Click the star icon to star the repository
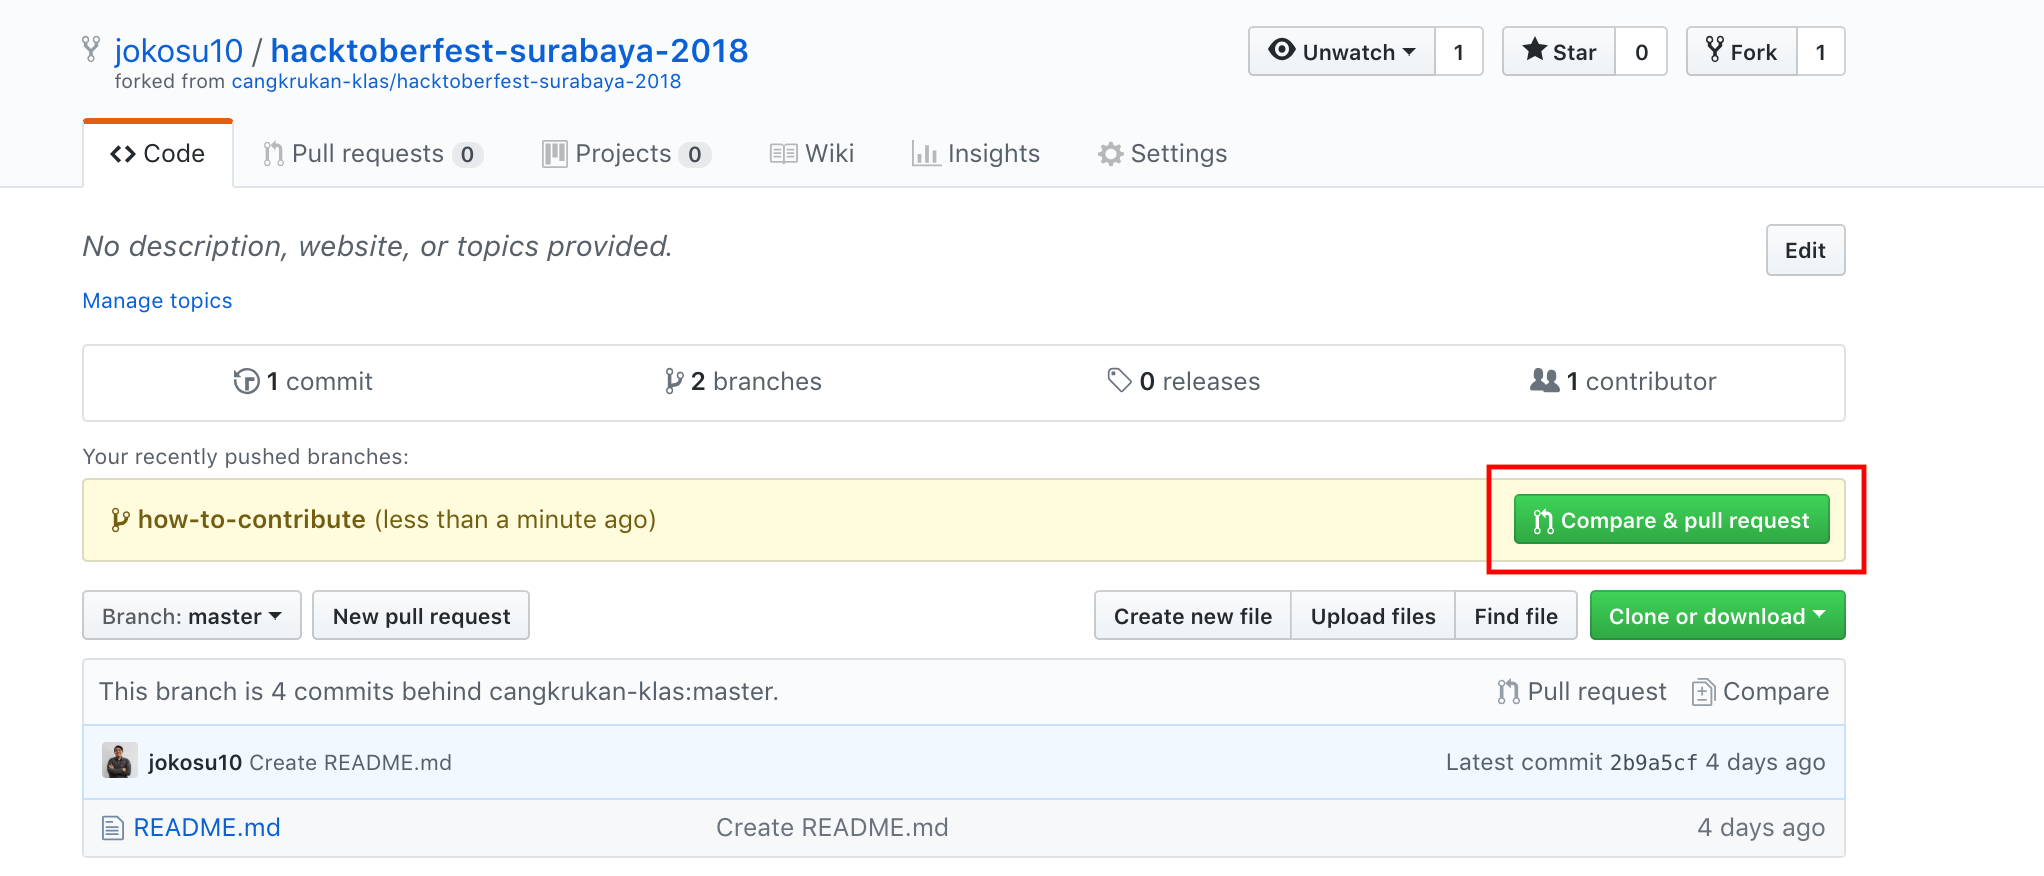 tap(1535, 50)
